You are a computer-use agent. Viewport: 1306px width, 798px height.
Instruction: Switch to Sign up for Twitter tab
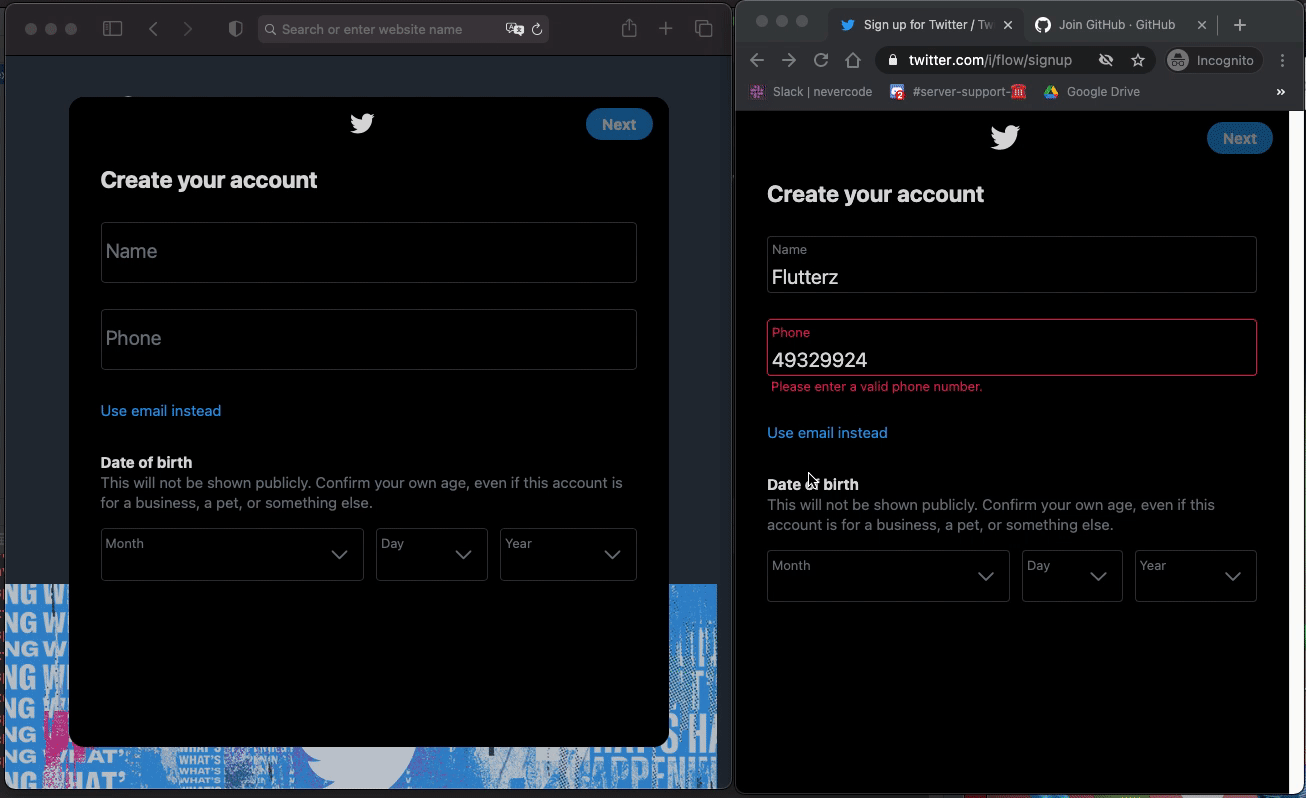coord(925,25)
